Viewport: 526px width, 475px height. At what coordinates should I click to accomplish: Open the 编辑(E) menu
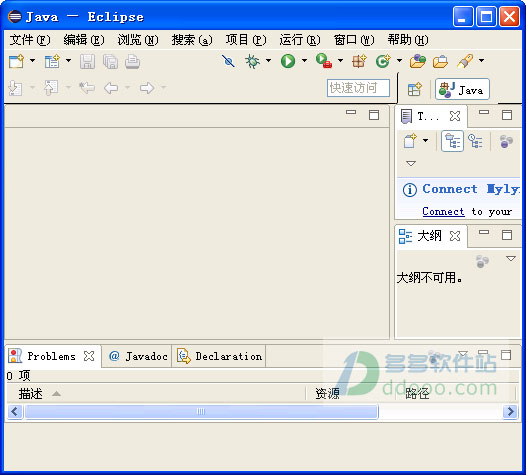tap(84, 40)
